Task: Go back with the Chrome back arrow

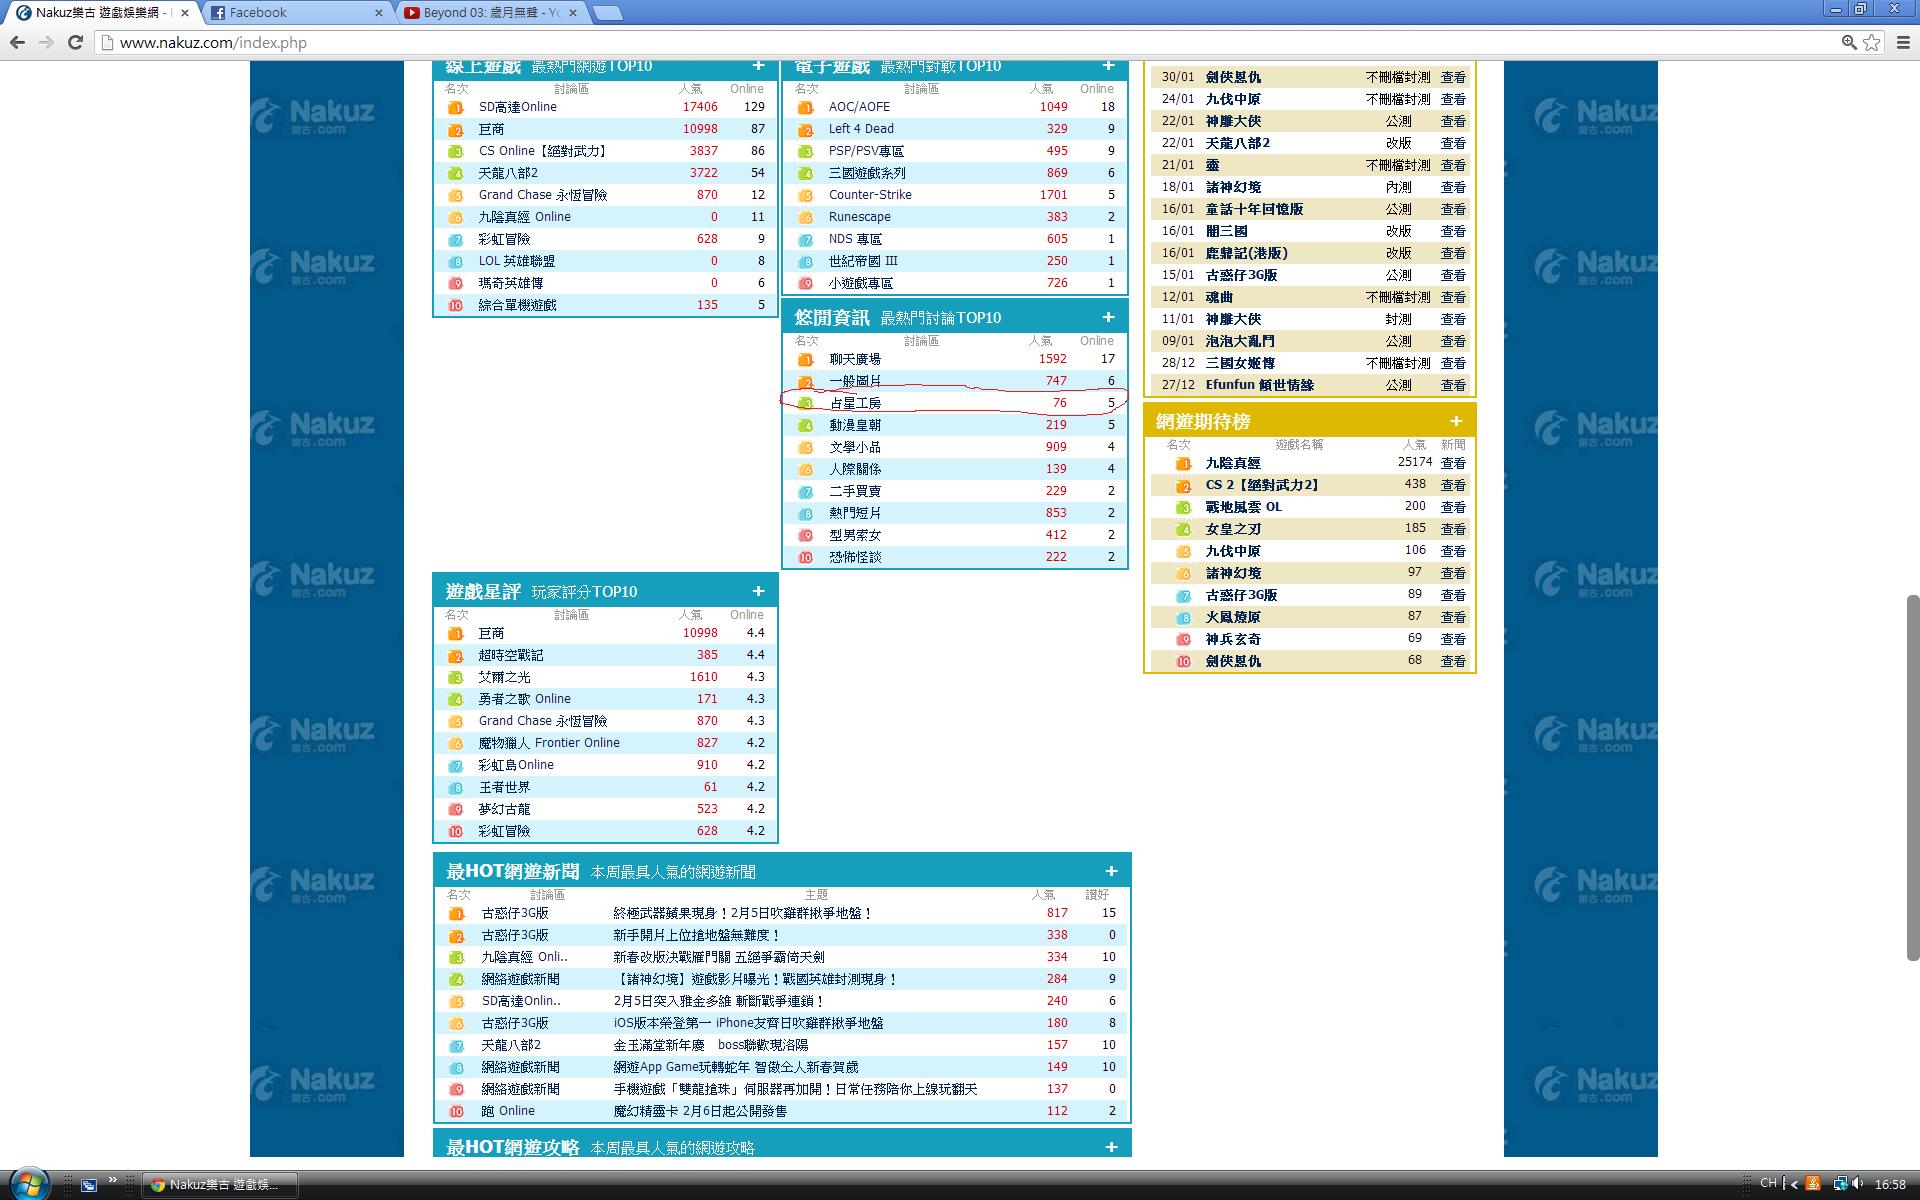Action: [17, 42]
